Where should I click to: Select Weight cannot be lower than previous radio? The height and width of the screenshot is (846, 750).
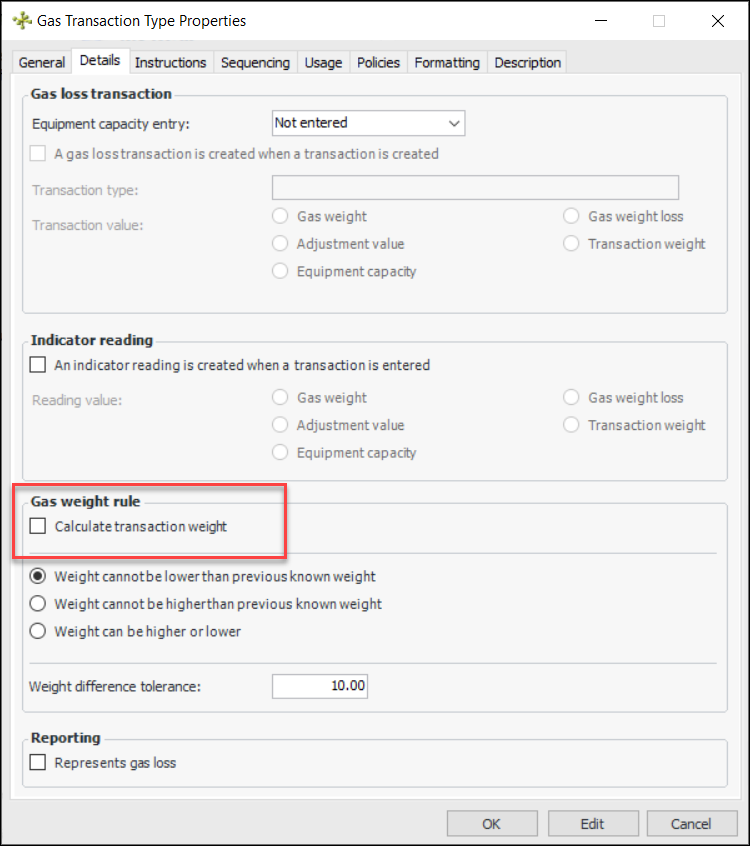39,577
